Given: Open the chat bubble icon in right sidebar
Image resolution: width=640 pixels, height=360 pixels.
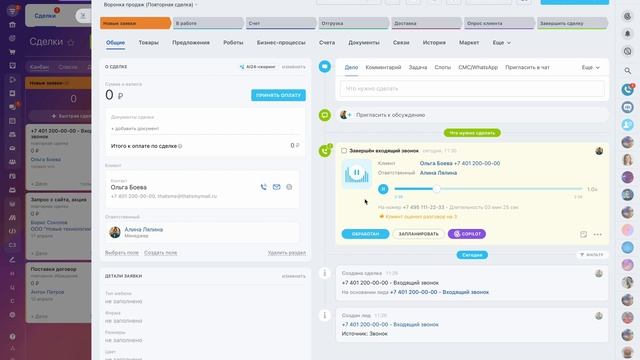Looking at the screenshot, I should (627, 107).
